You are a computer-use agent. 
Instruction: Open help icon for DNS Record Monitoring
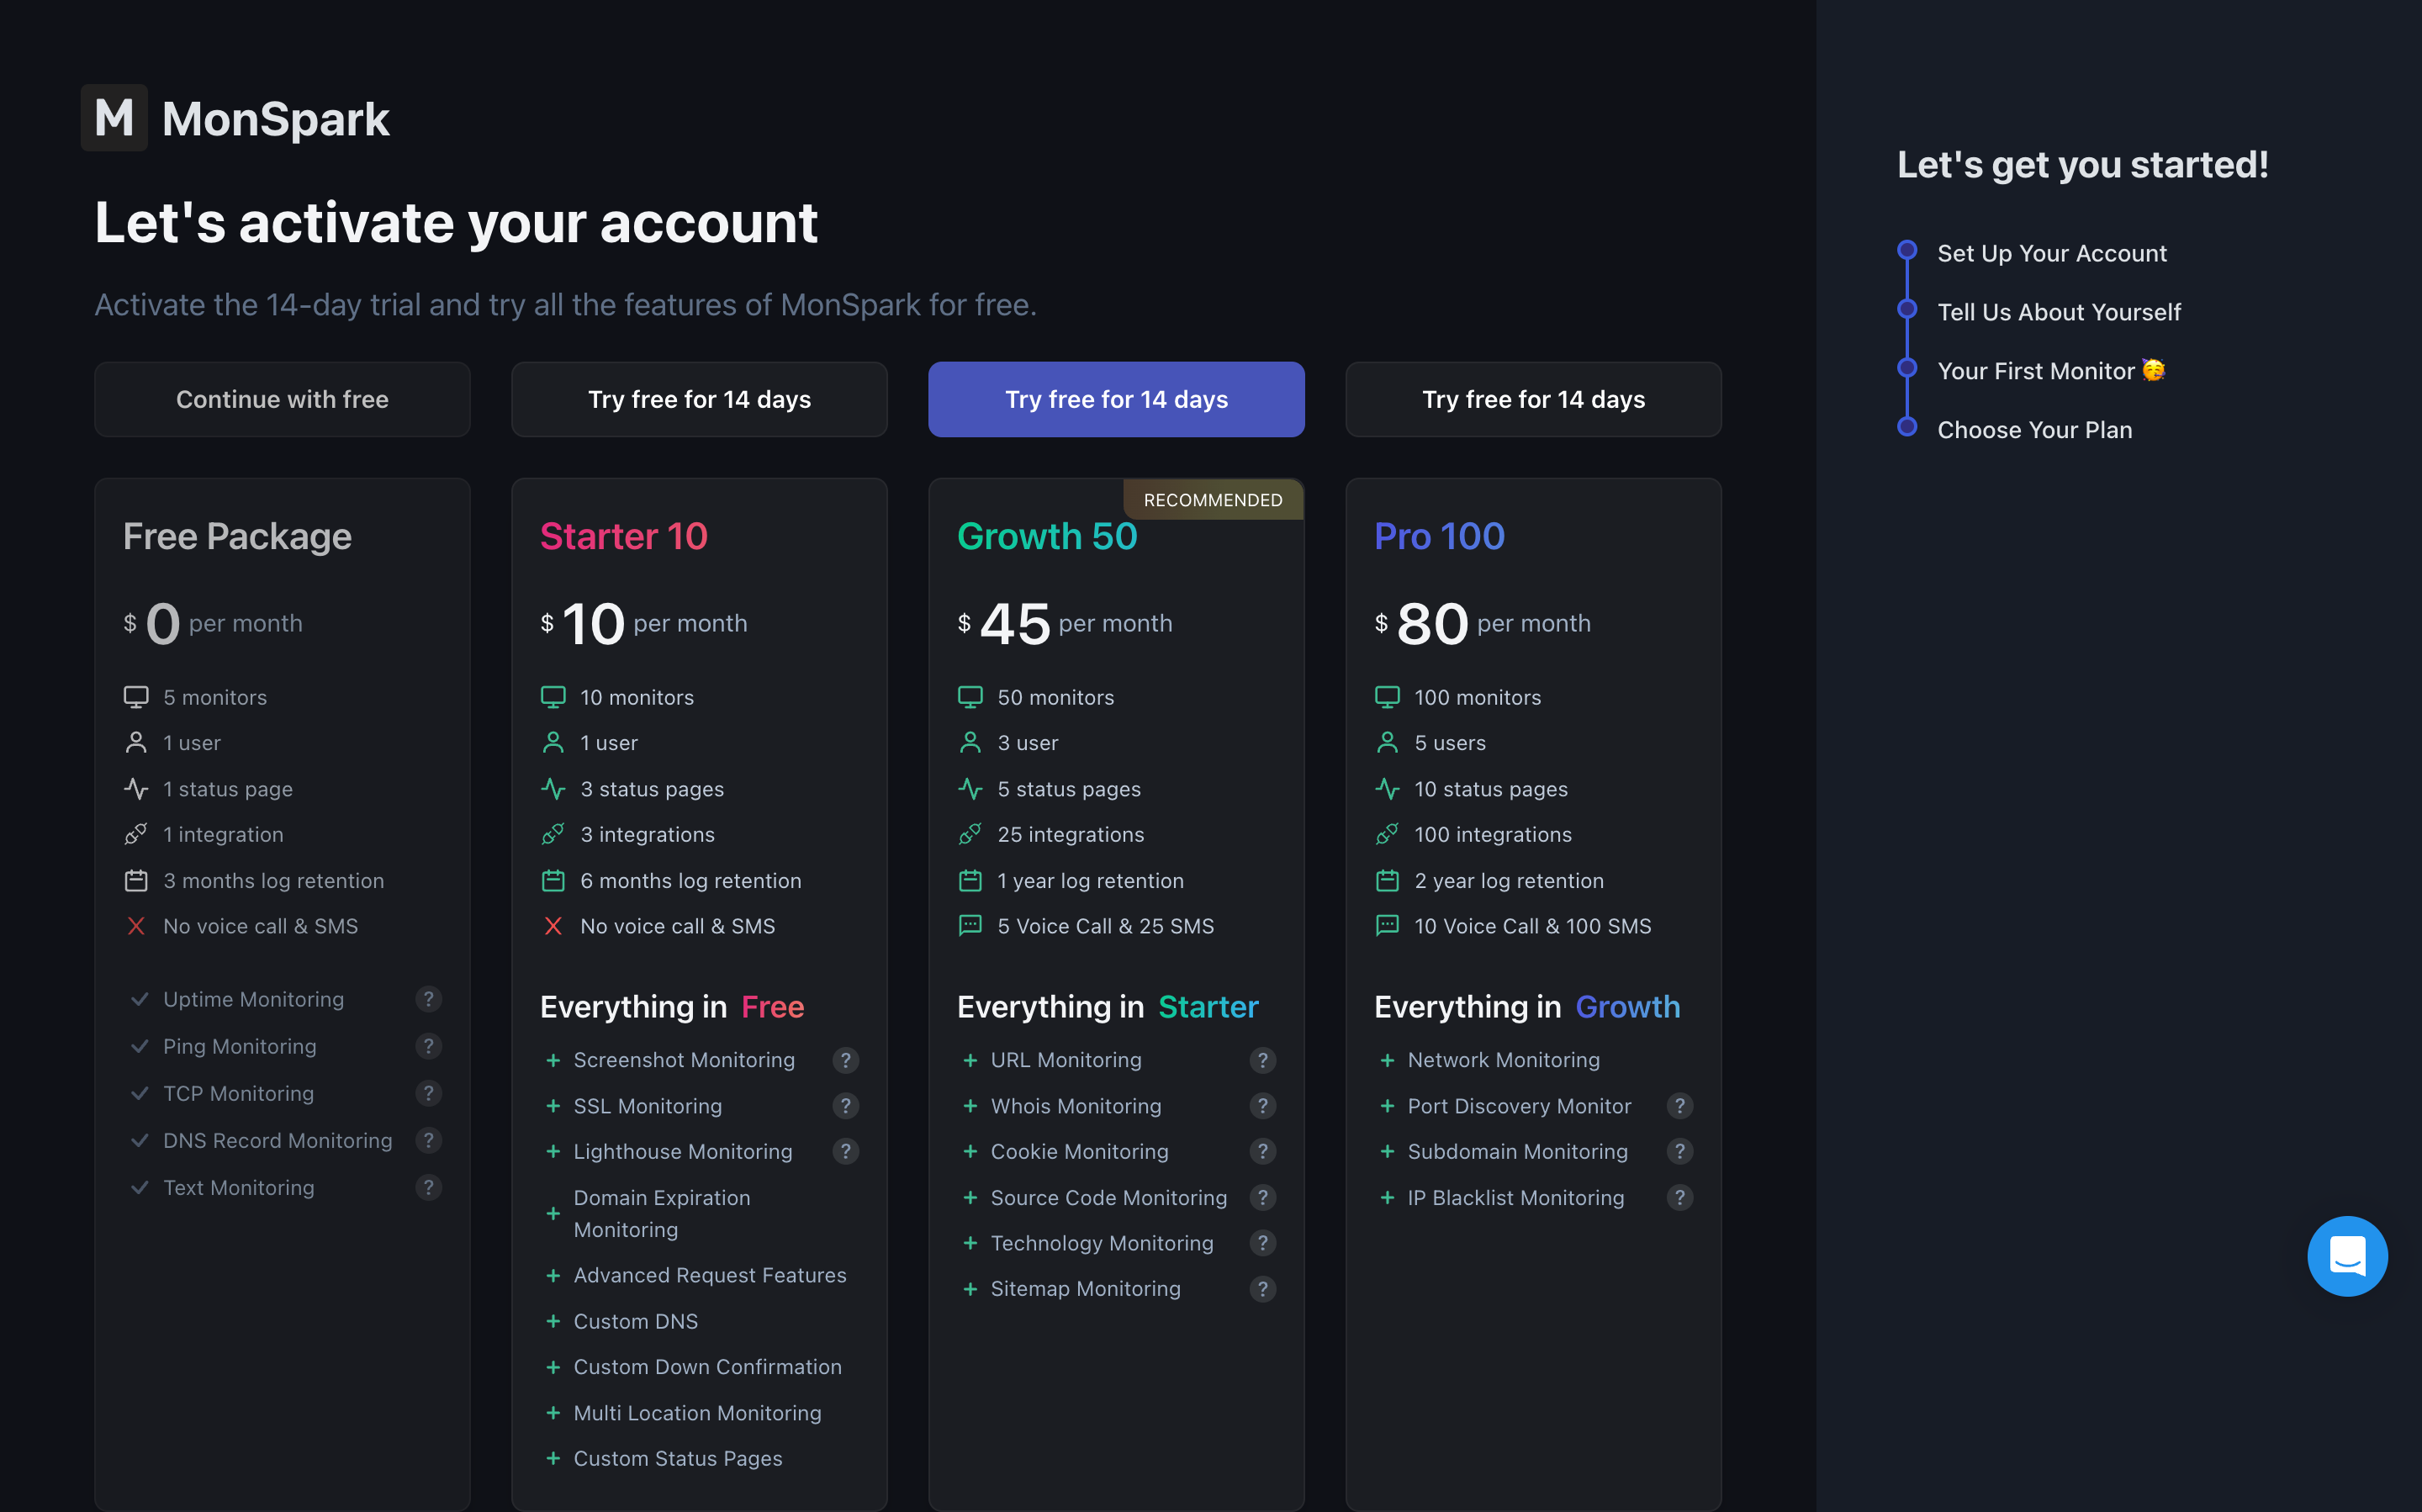point(428,1140)
